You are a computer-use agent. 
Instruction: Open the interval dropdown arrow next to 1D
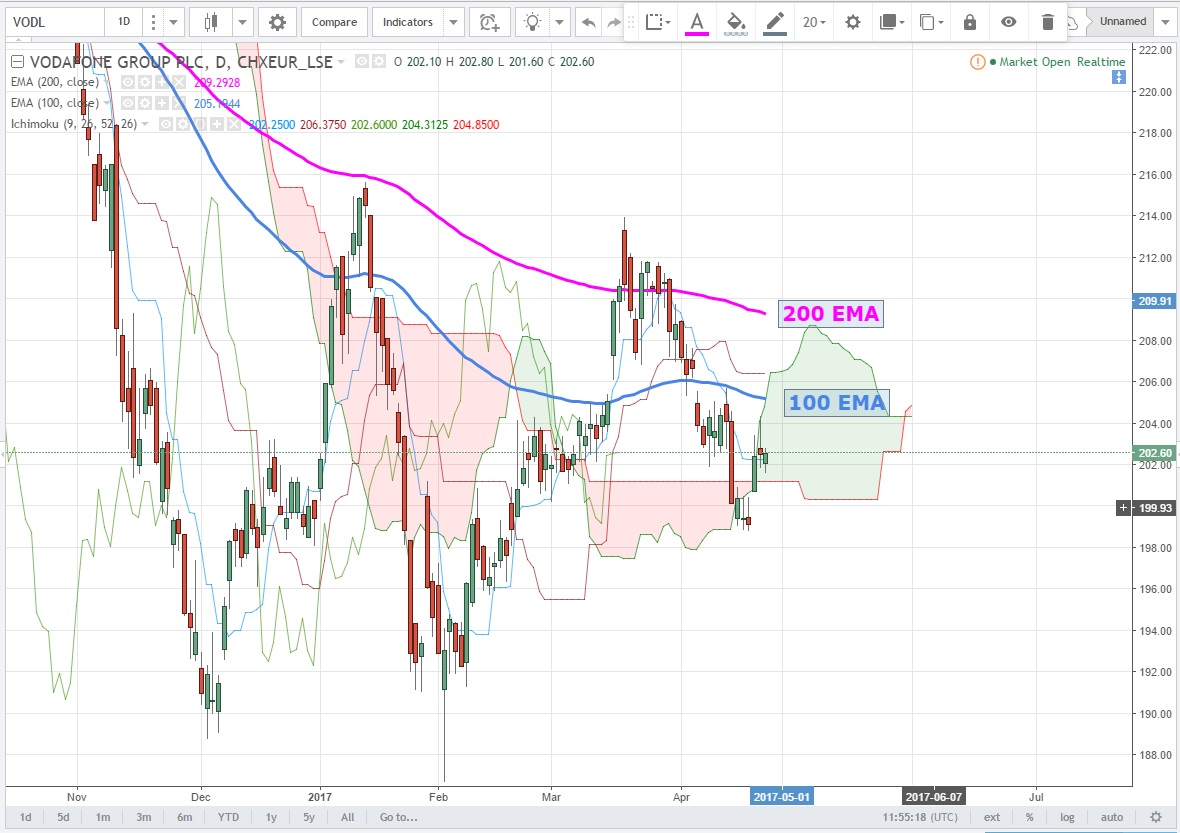click(x=173, y=23)
